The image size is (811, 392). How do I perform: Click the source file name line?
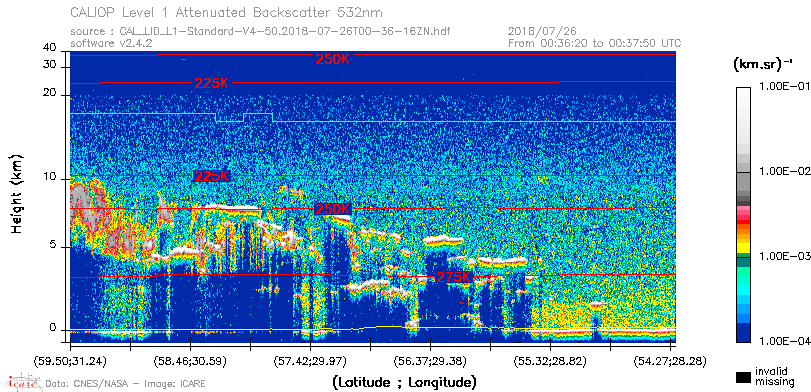[x=260, y=32]
